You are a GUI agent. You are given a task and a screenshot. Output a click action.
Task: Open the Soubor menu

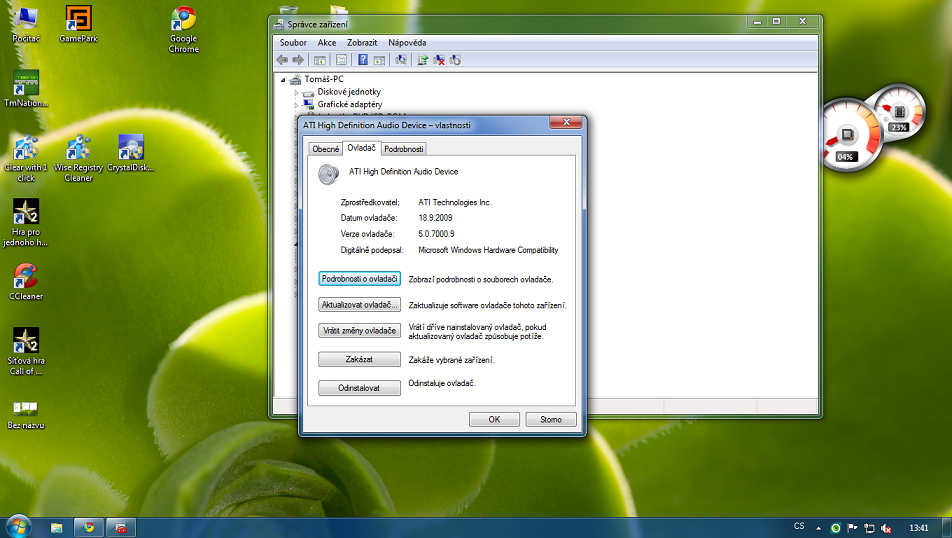point(293,43)
